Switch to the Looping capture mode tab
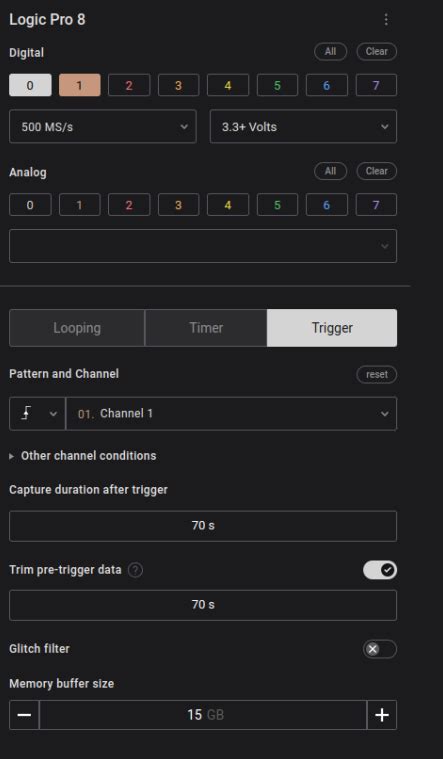Image resolution: width=443 pixels, height=759 pixels. pyautogui.click(x=77, y=328)
